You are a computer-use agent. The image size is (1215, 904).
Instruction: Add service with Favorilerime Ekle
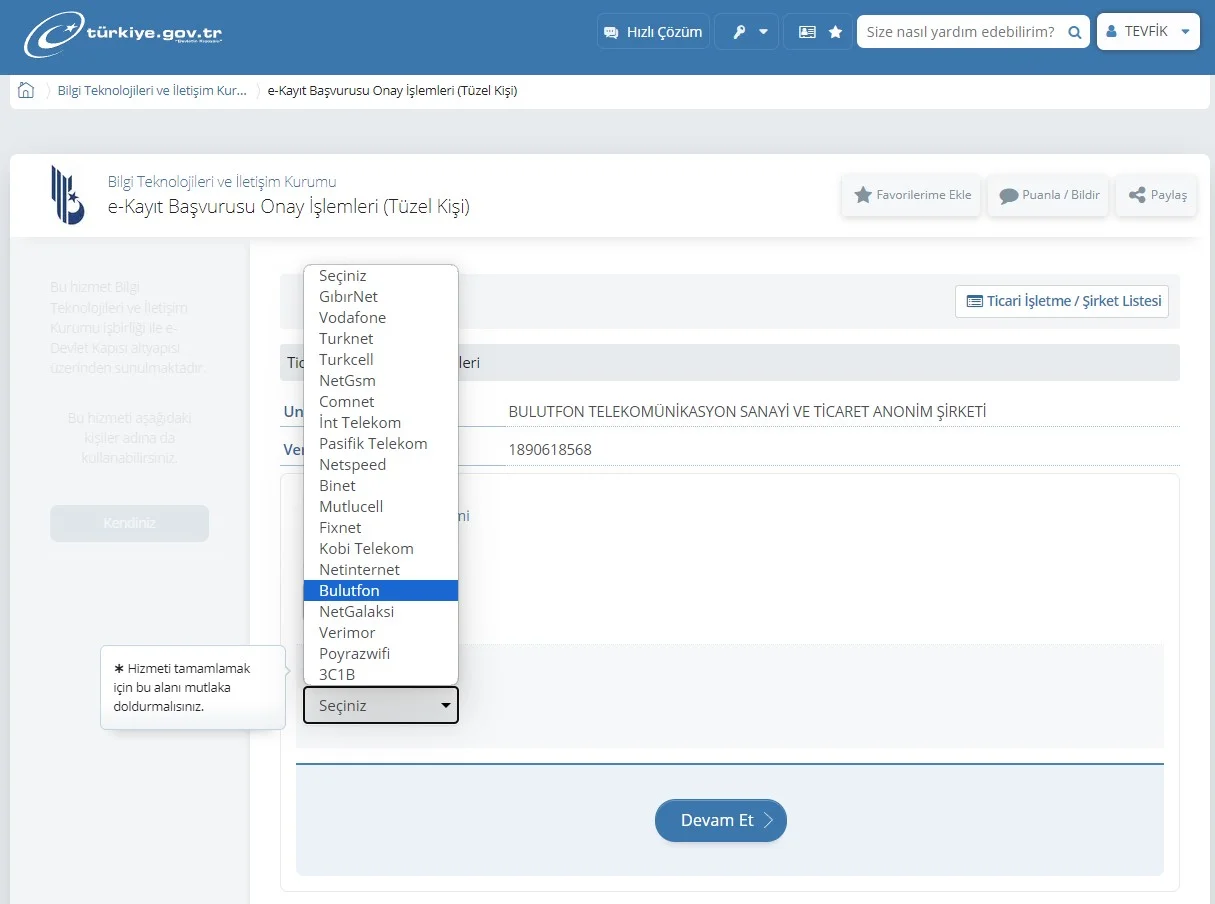pyautogui.click(x=912, y=195)
